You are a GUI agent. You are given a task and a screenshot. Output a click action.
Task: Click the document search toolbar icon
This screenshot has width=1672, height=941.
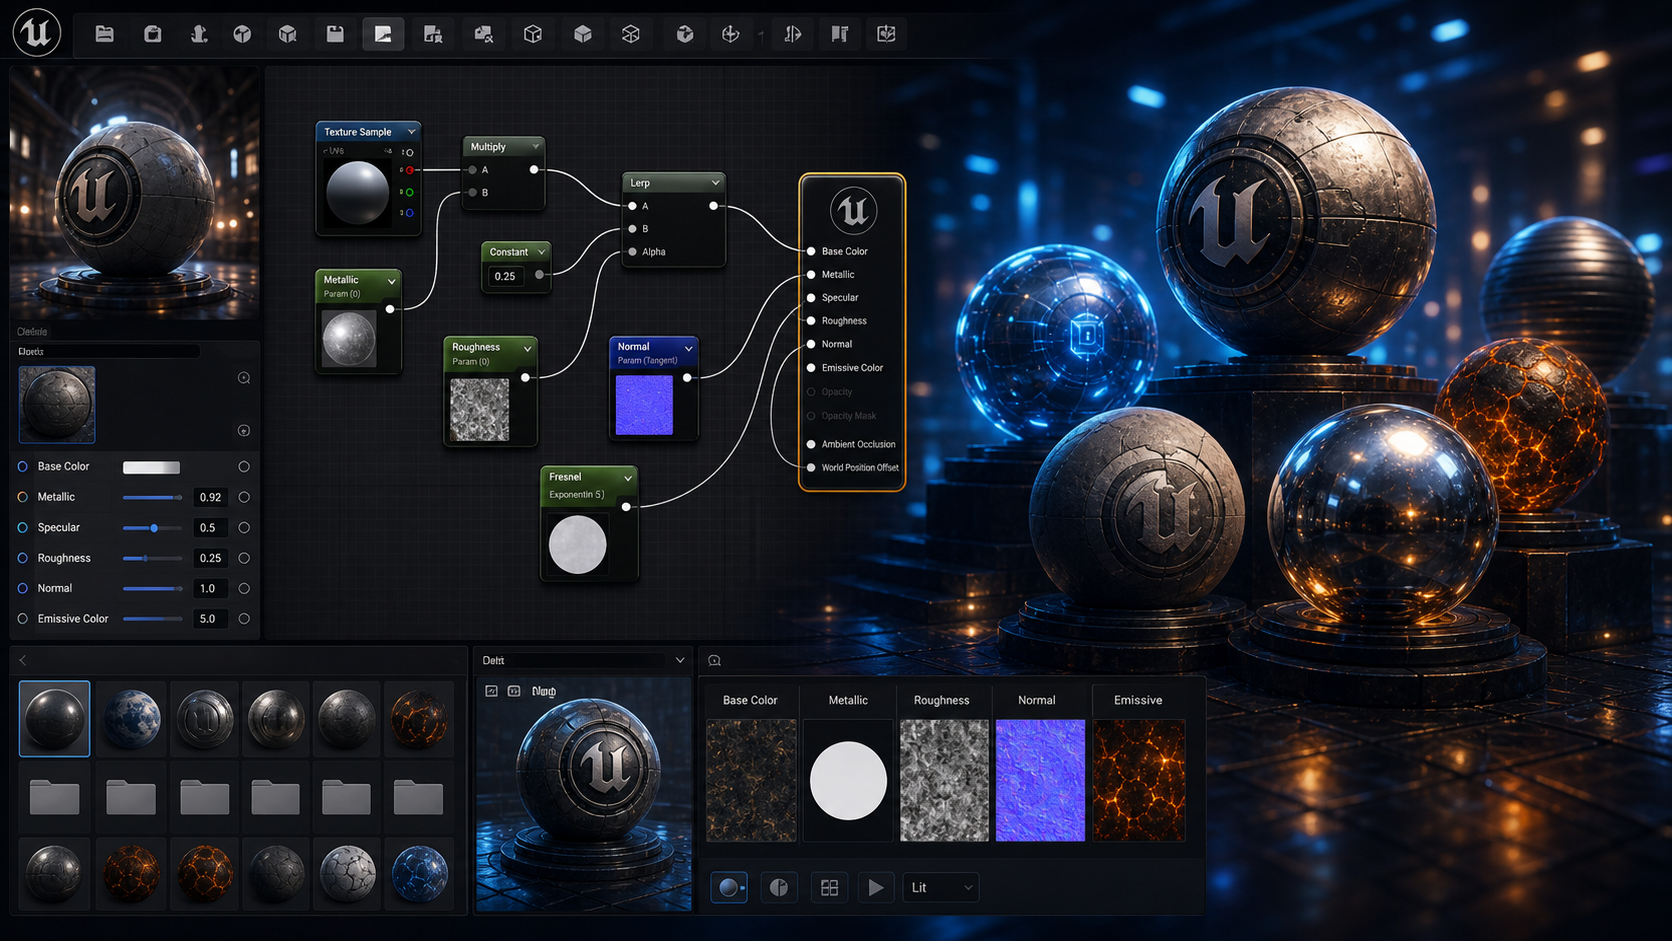tap(432, 34)
